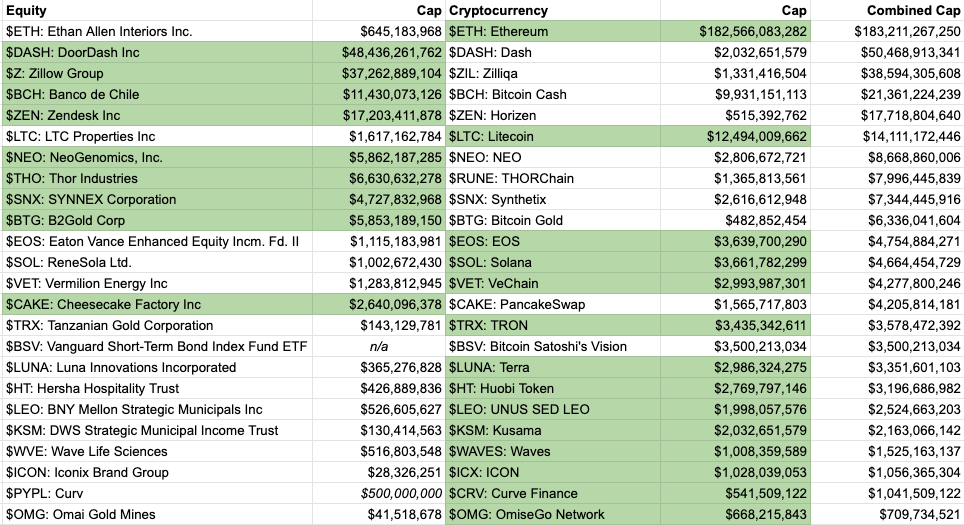Click the "Combined Cap" header cell
The width and height of the screenshot is (964, 525).
(887, 10)
